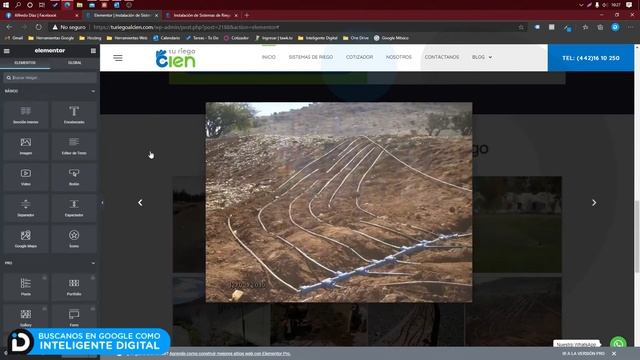The image size is (640, 360).
Task: Expand the BLOG dropdown menu
Action: click(482, 57)
